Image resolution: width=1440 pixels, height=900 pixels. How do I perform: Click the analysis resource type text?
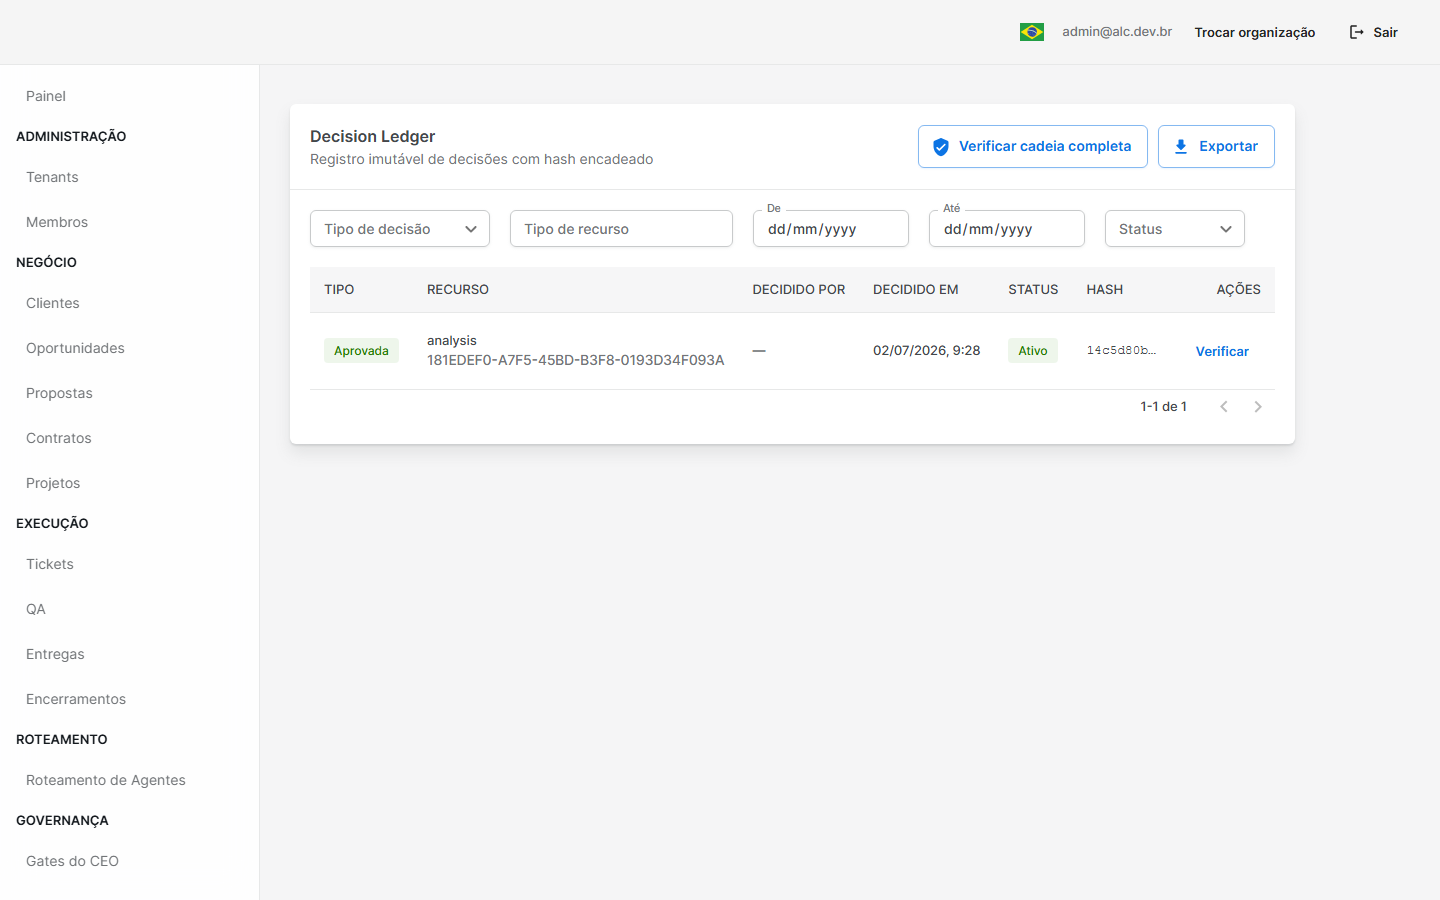pos(452,341)
